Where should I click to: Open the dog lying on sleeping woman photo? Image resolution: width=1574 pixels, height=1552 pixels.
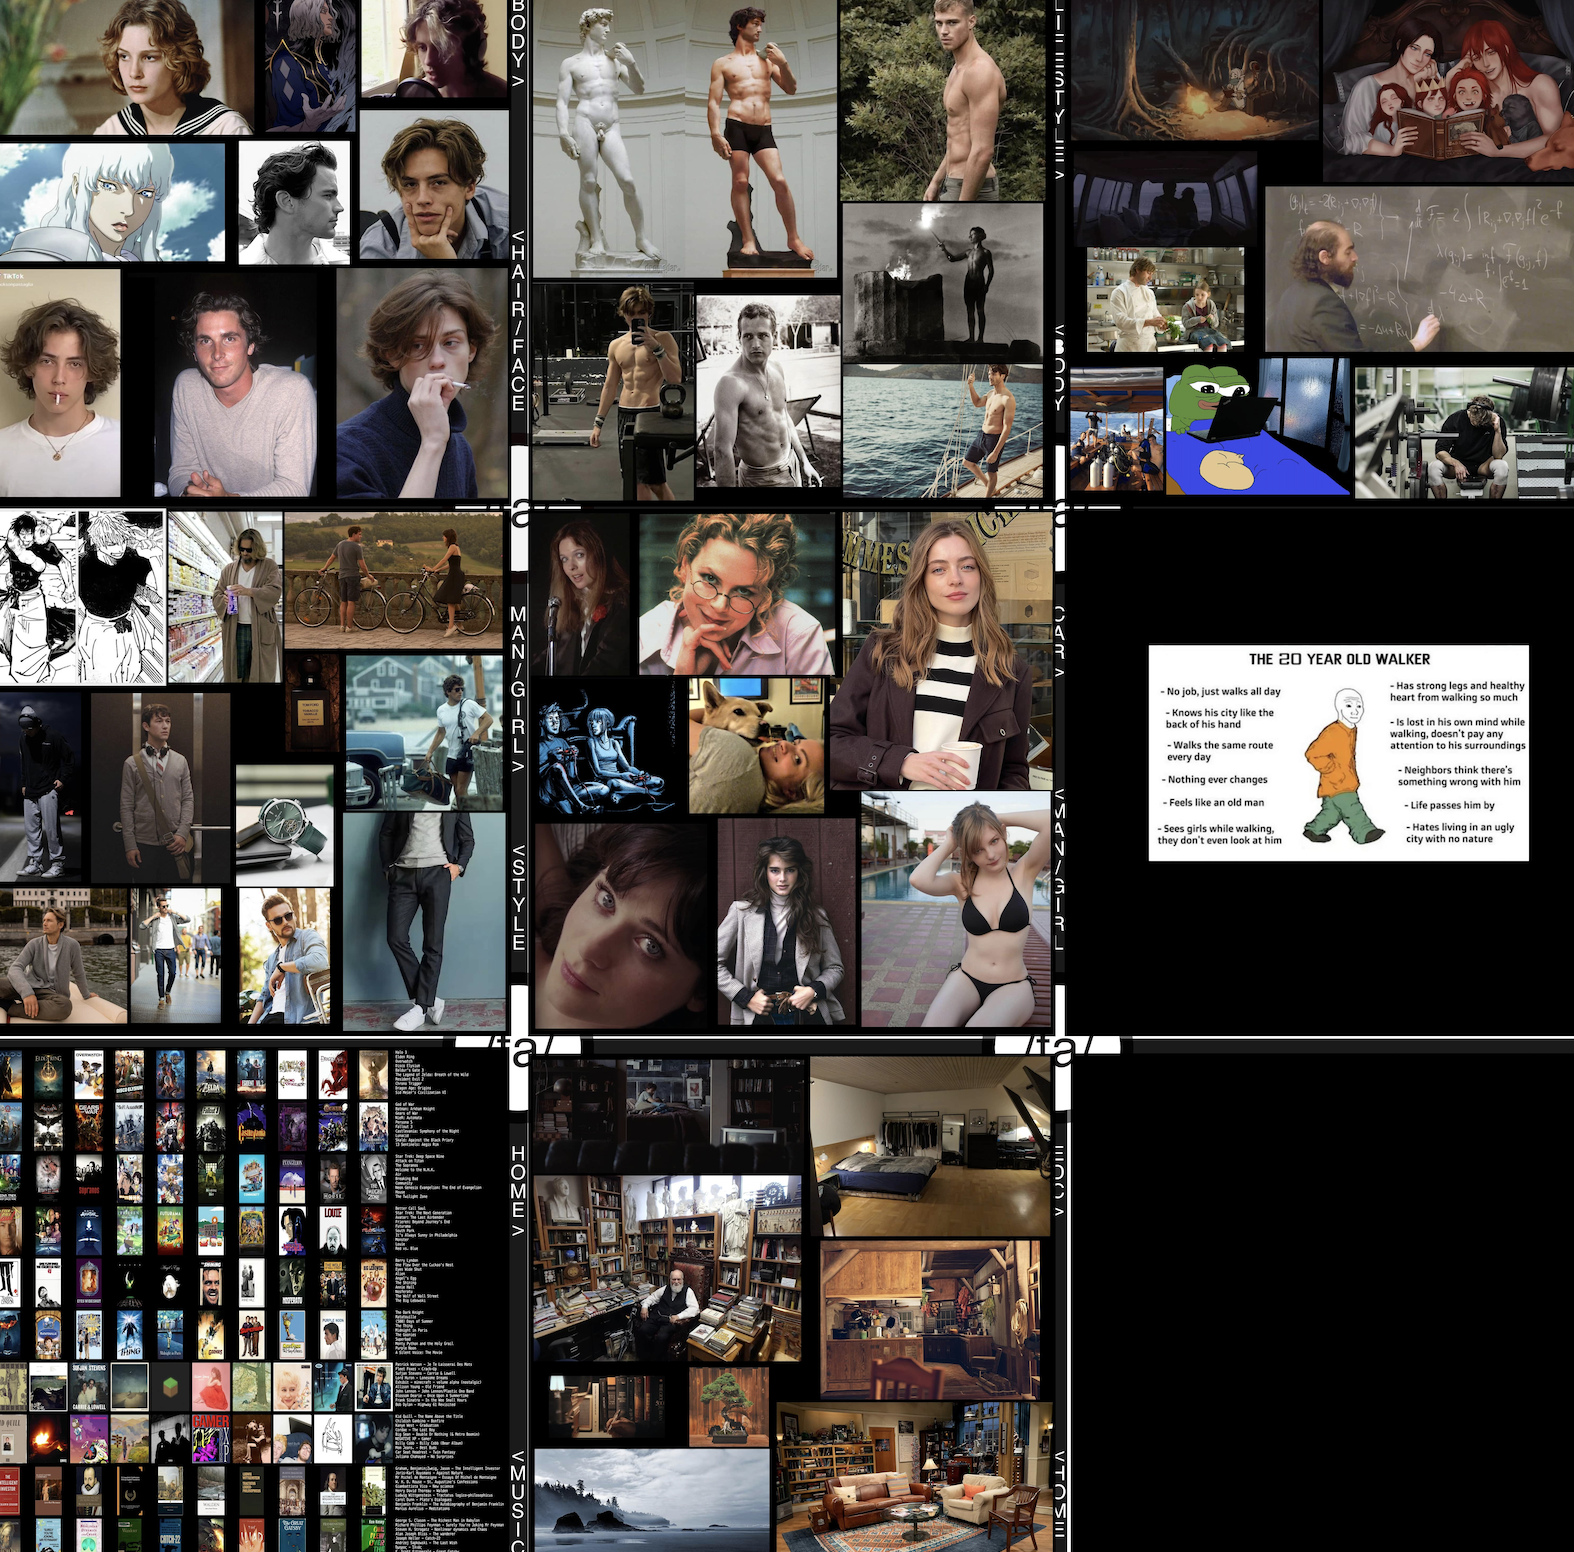(757, 745)
